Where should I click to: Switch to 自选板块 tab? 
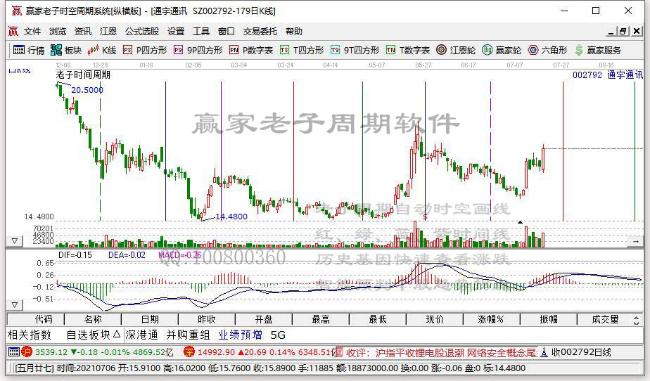point(93,335)
